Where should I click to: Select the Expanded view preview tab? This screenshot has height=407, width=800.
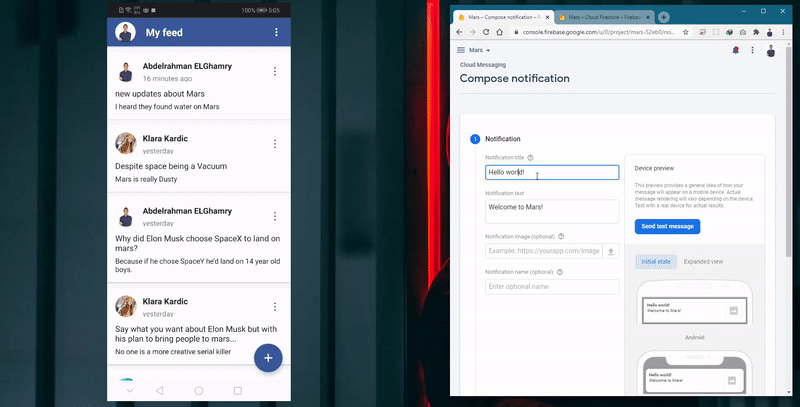point(703,262)
